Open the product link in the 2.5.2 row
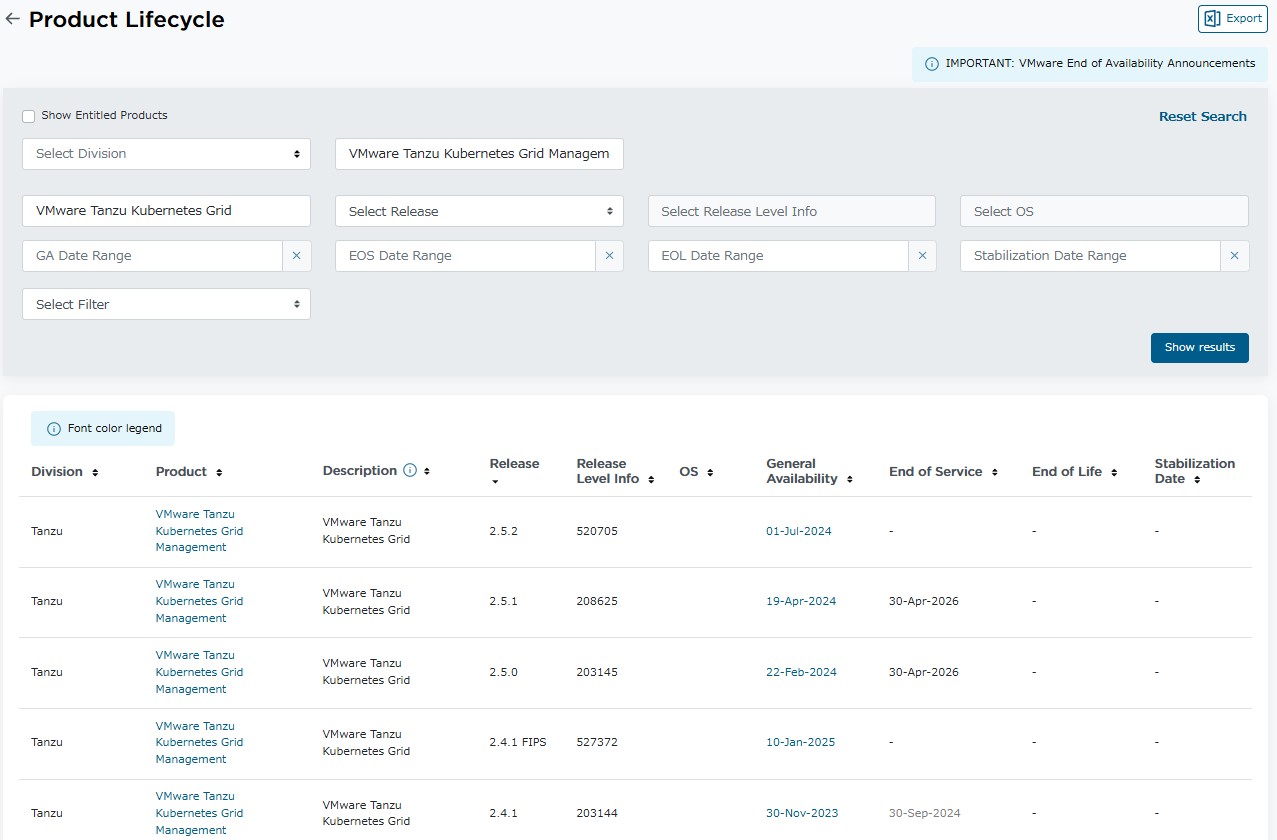This screenshot has height=840, width=1277. click(x=199, y=531)
